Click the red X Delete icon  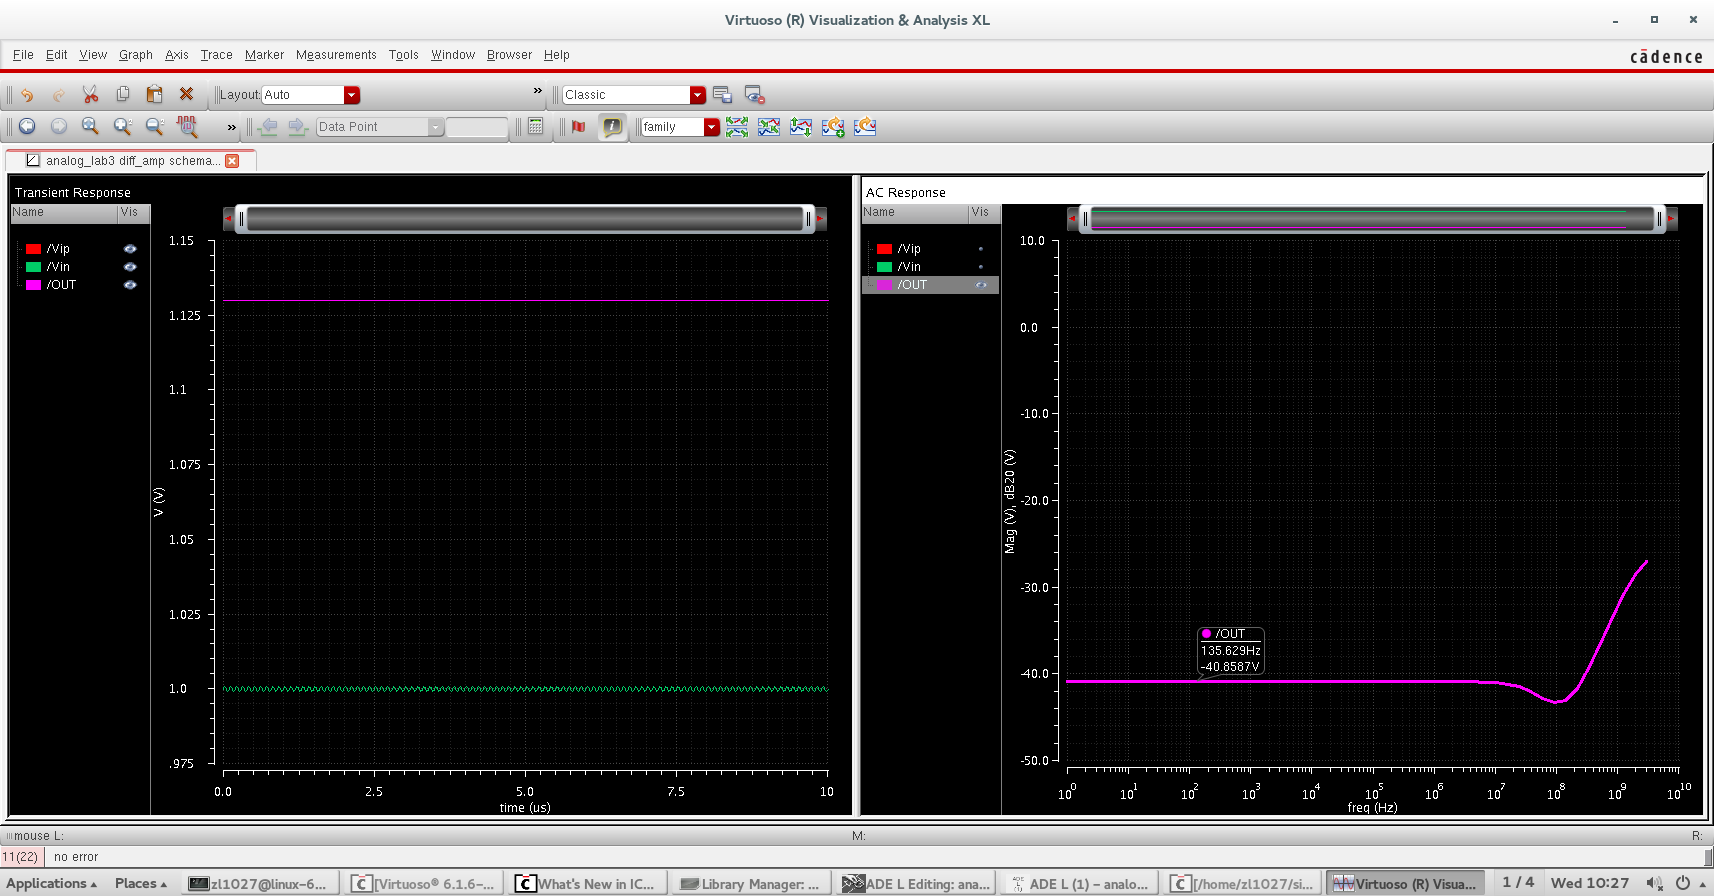pos(186,95)
